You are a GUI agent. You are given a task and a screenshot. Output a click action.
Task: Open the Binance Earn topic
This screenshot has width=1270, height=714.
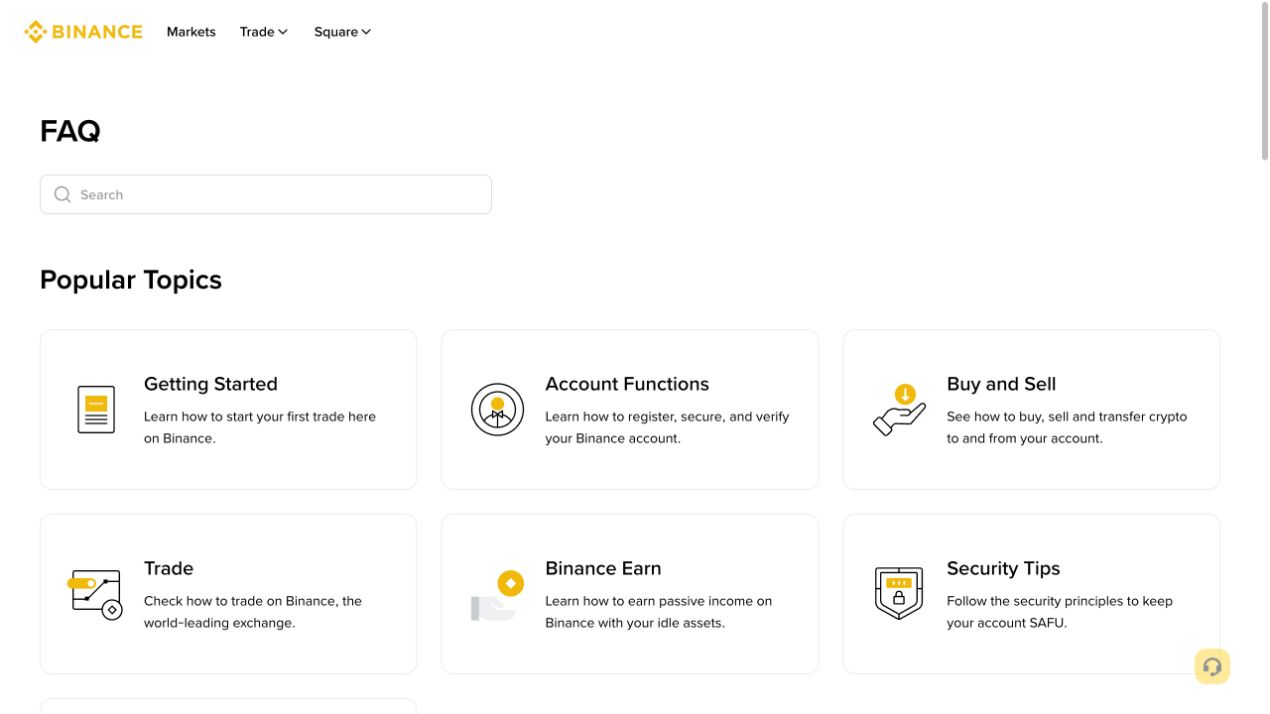point(630,594)
